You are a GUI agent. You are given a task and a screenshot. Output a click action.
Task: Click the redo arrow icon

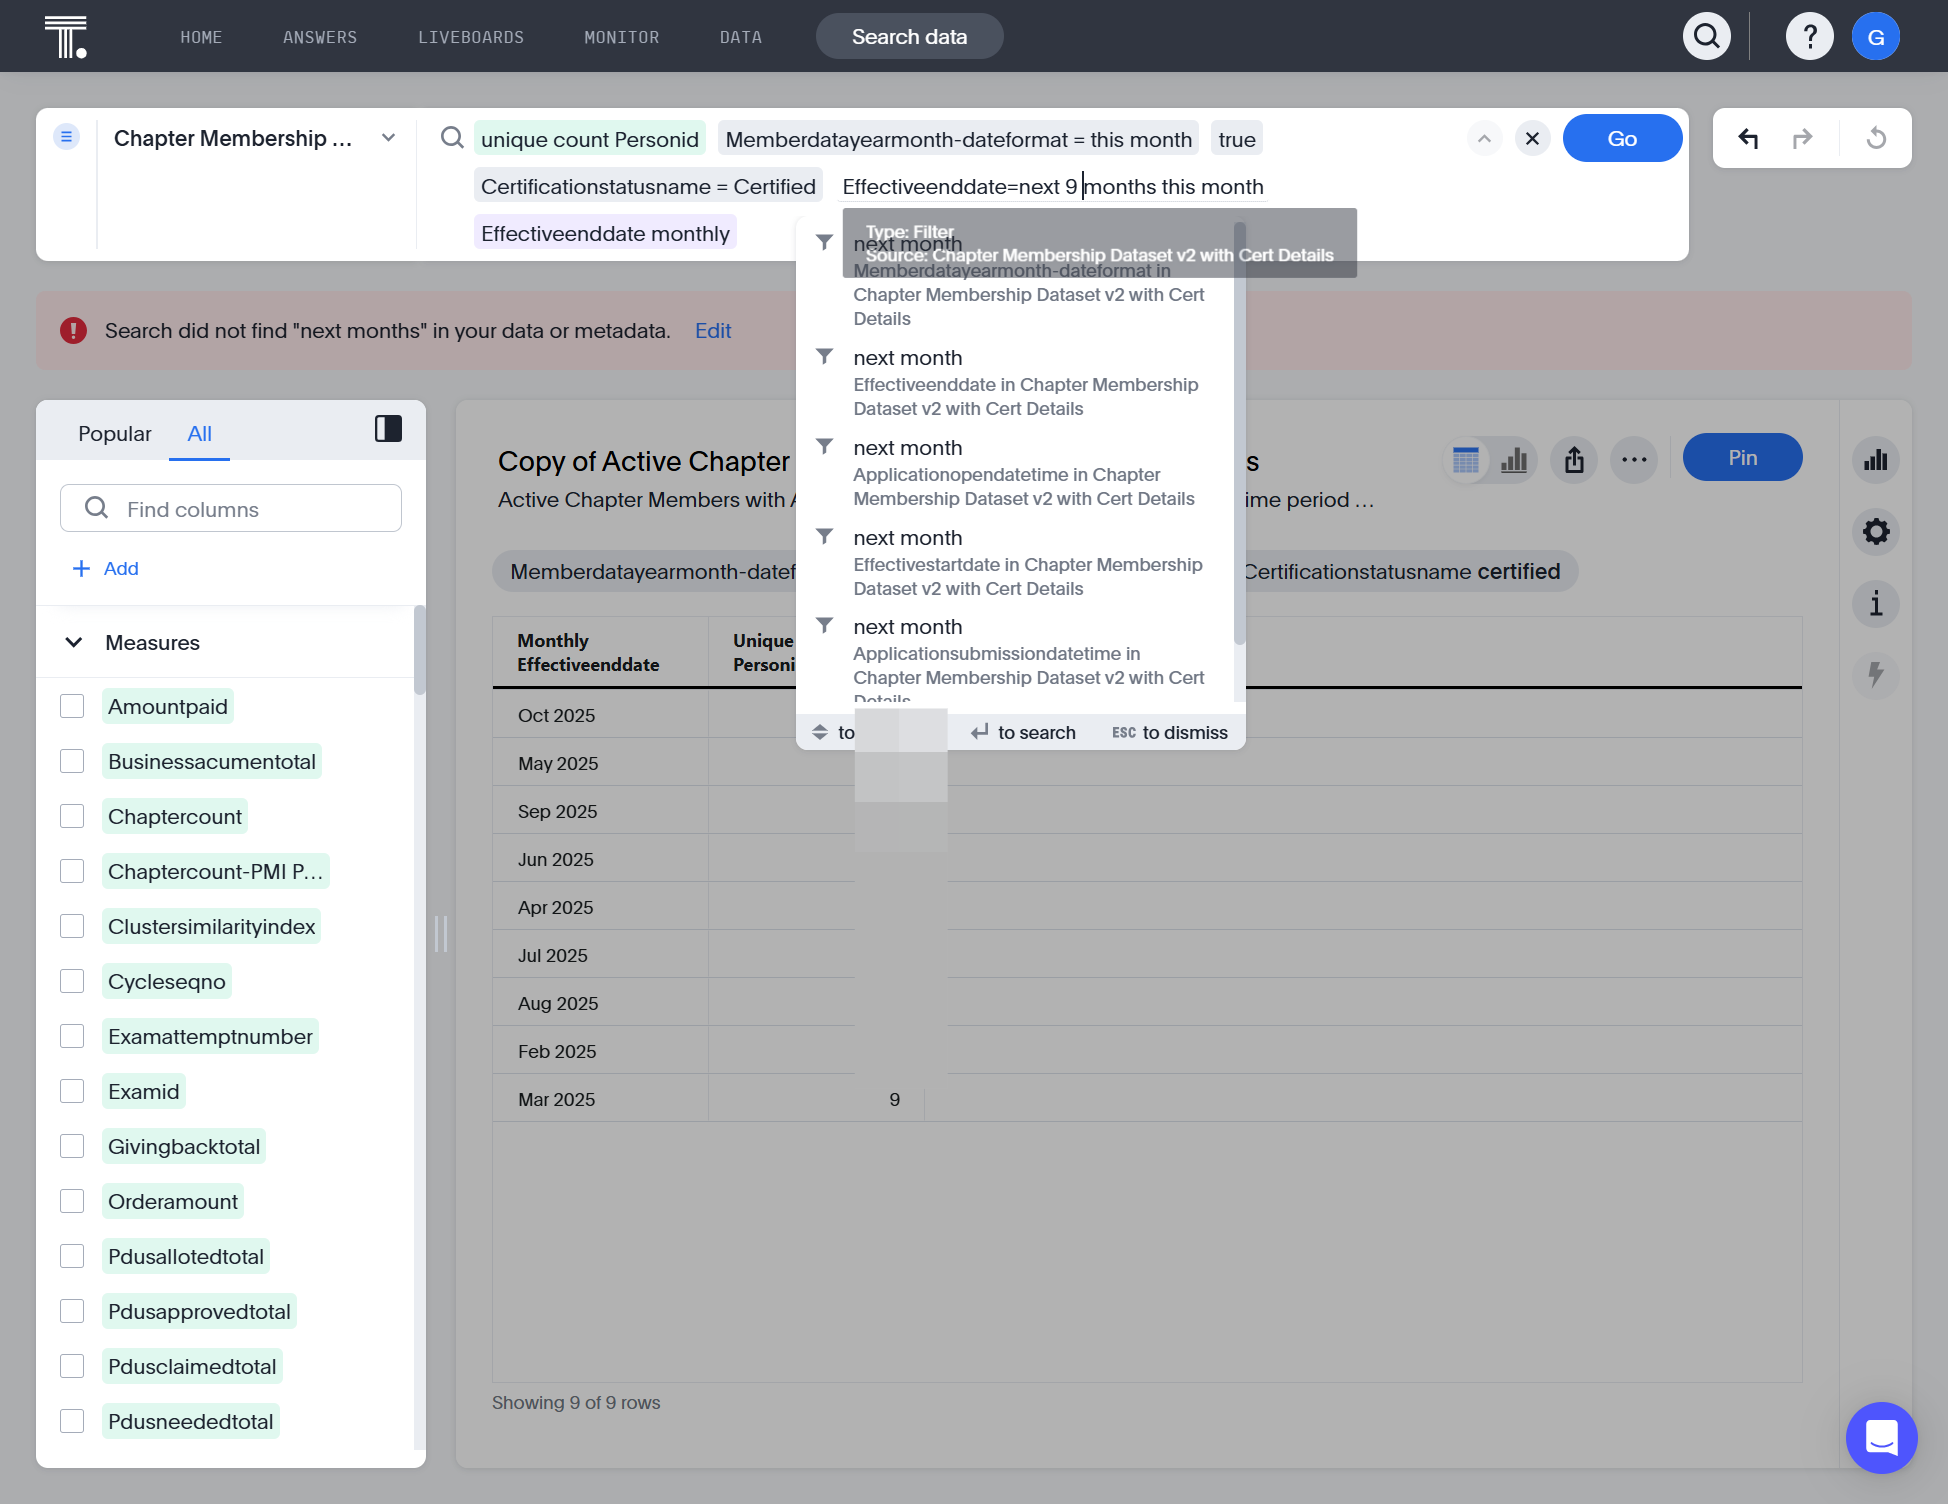pos(1802,138)
